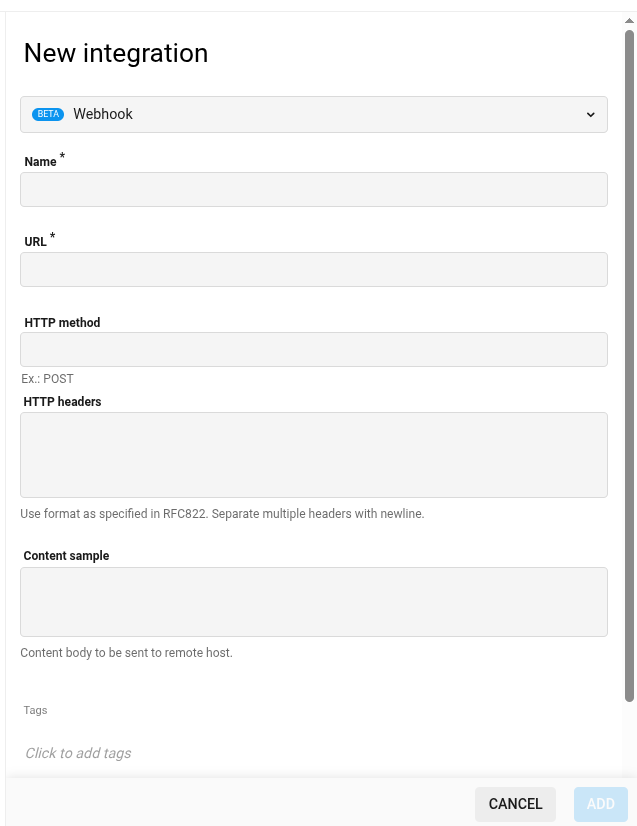Click inside the HTTP headers textarea
Viewport: 637px width, 826px height.
point(313,454)
